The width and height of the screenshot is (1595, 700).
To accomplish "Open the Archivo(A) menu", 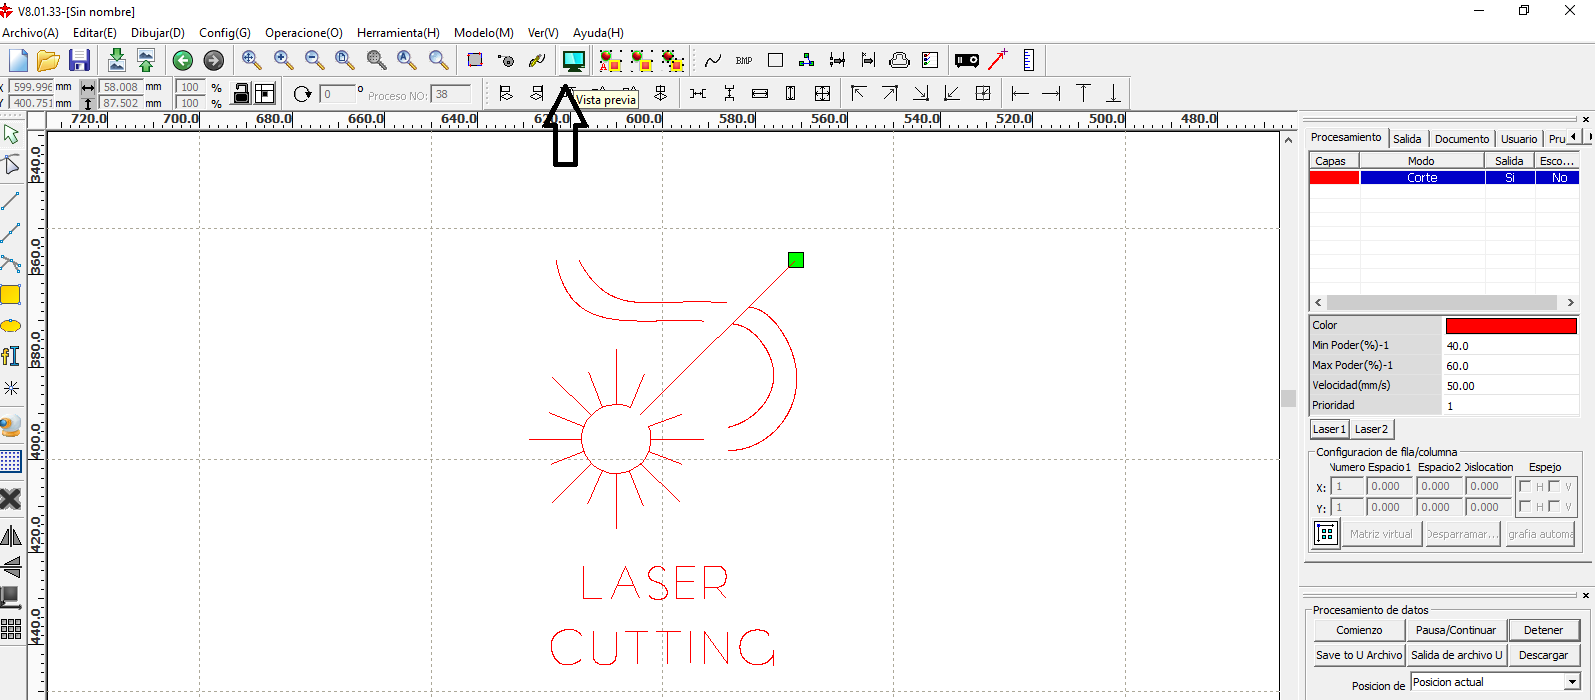I will (30, 33).
